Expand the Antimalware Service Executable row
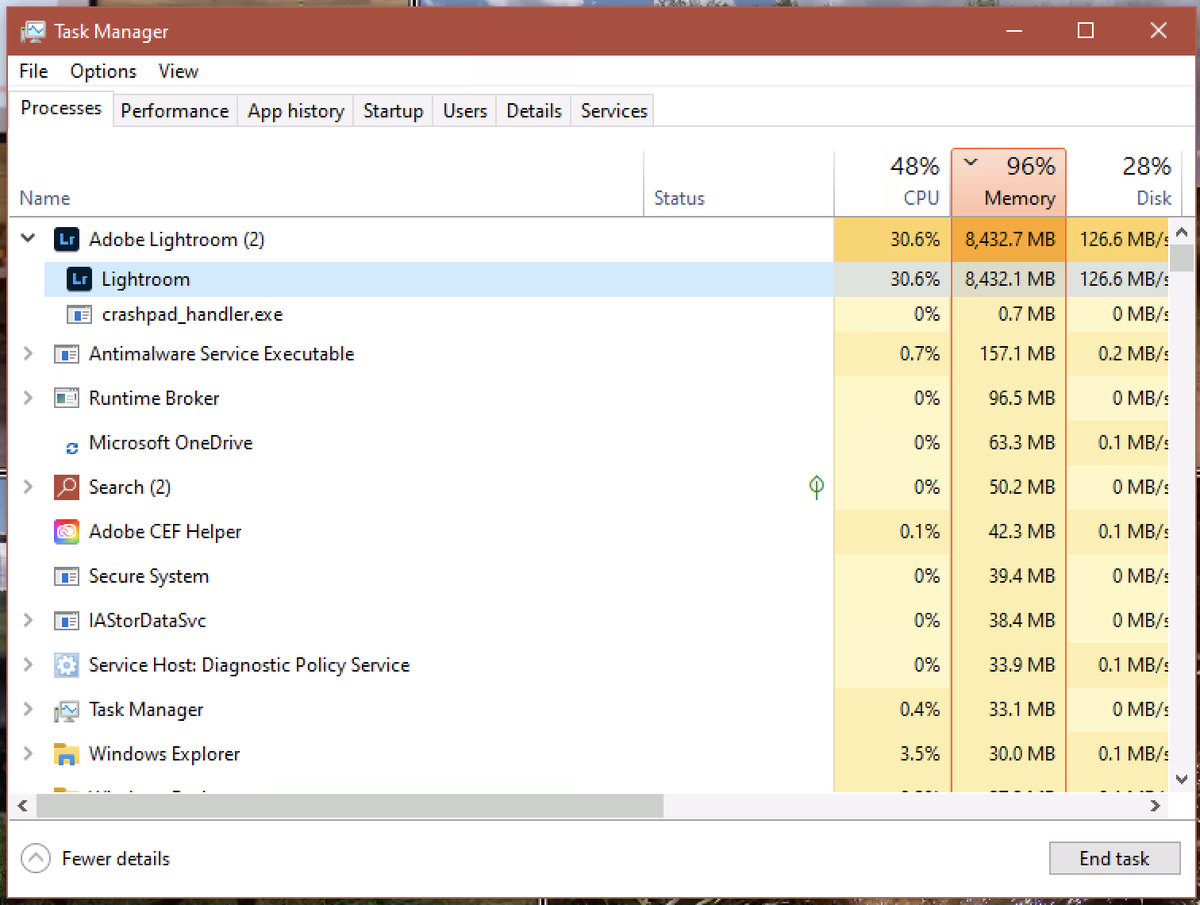Viewport: 1200px width, 905px height. click(x=28, y=354)
